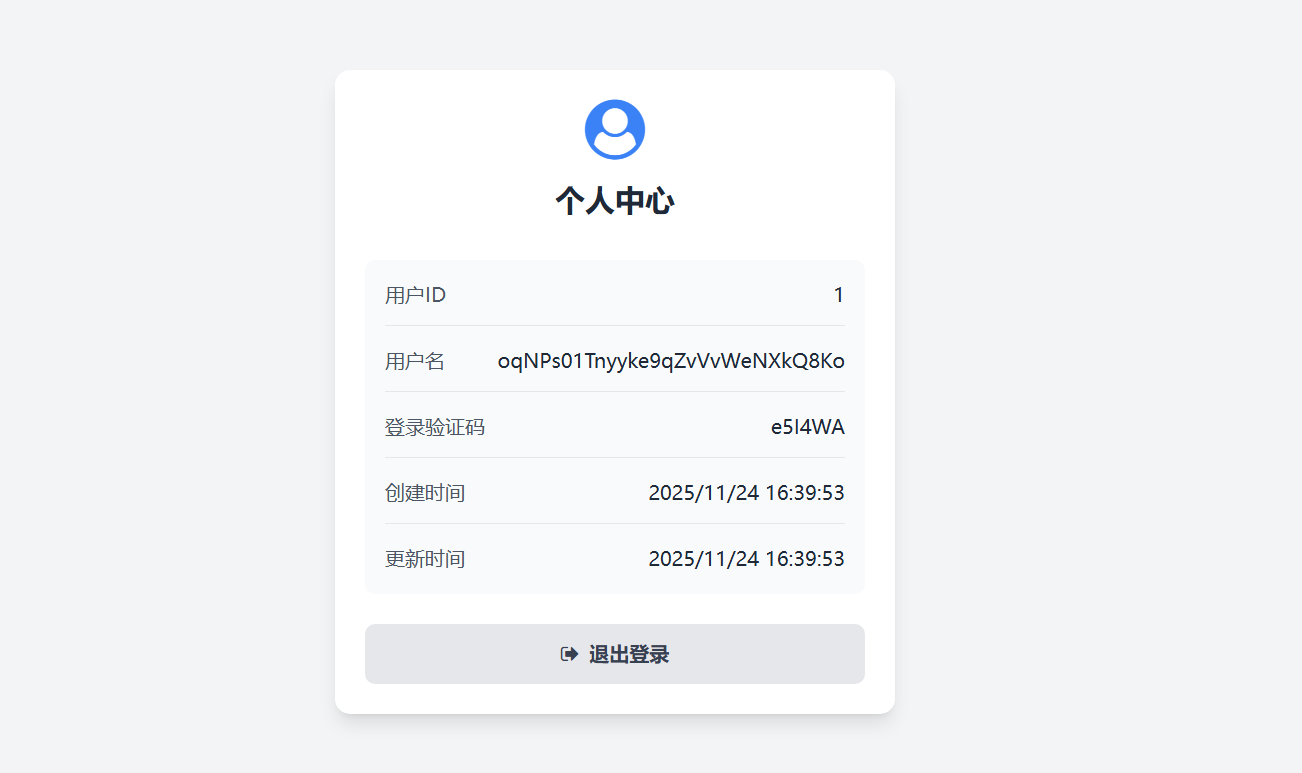The image size is (1302, 773).
Task: Click the 更新时间 label
Action: tap(425, 559)
